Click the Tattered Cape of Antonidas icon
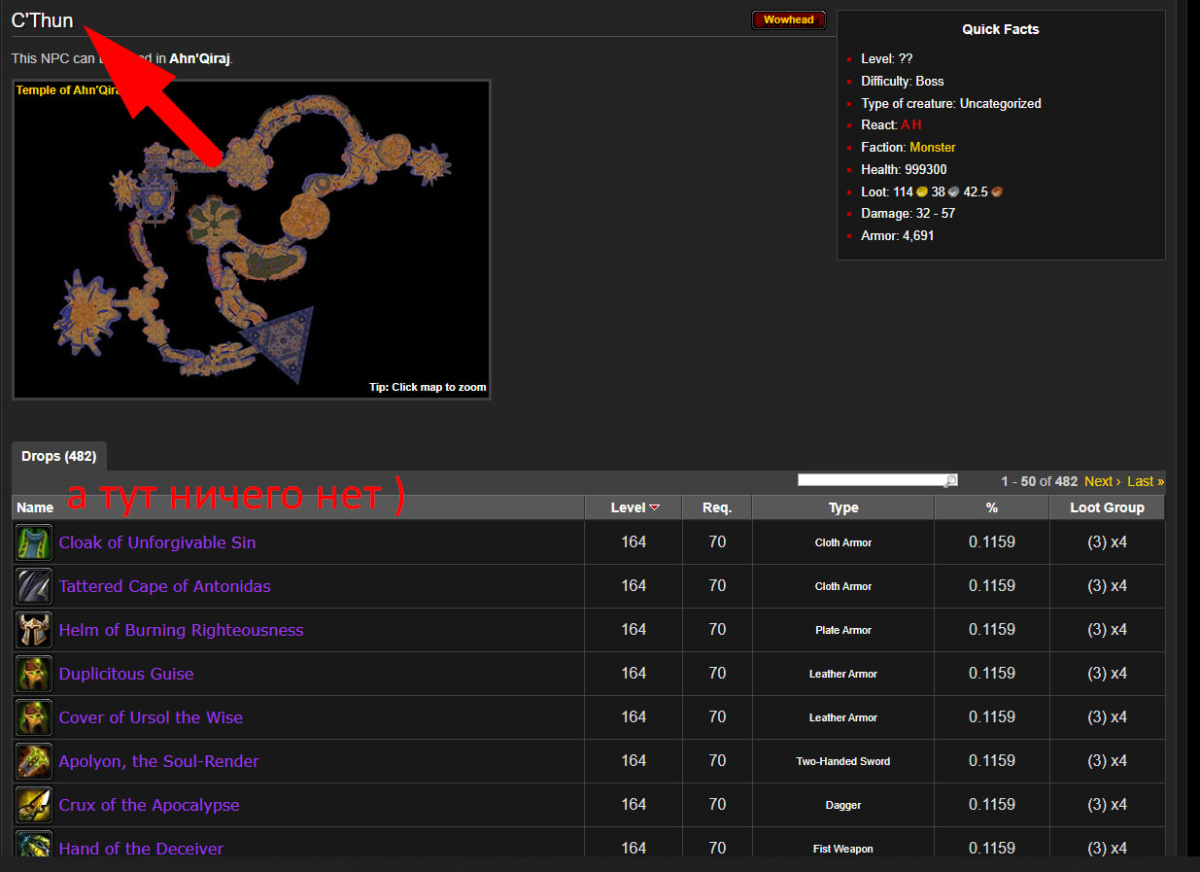 click(x=33, y=587)
